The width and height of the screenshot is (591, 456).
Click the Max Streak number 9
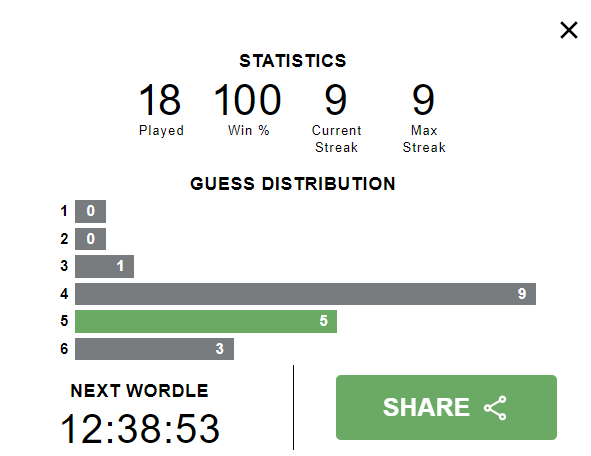pyautogui.click(x=424, y=100)
